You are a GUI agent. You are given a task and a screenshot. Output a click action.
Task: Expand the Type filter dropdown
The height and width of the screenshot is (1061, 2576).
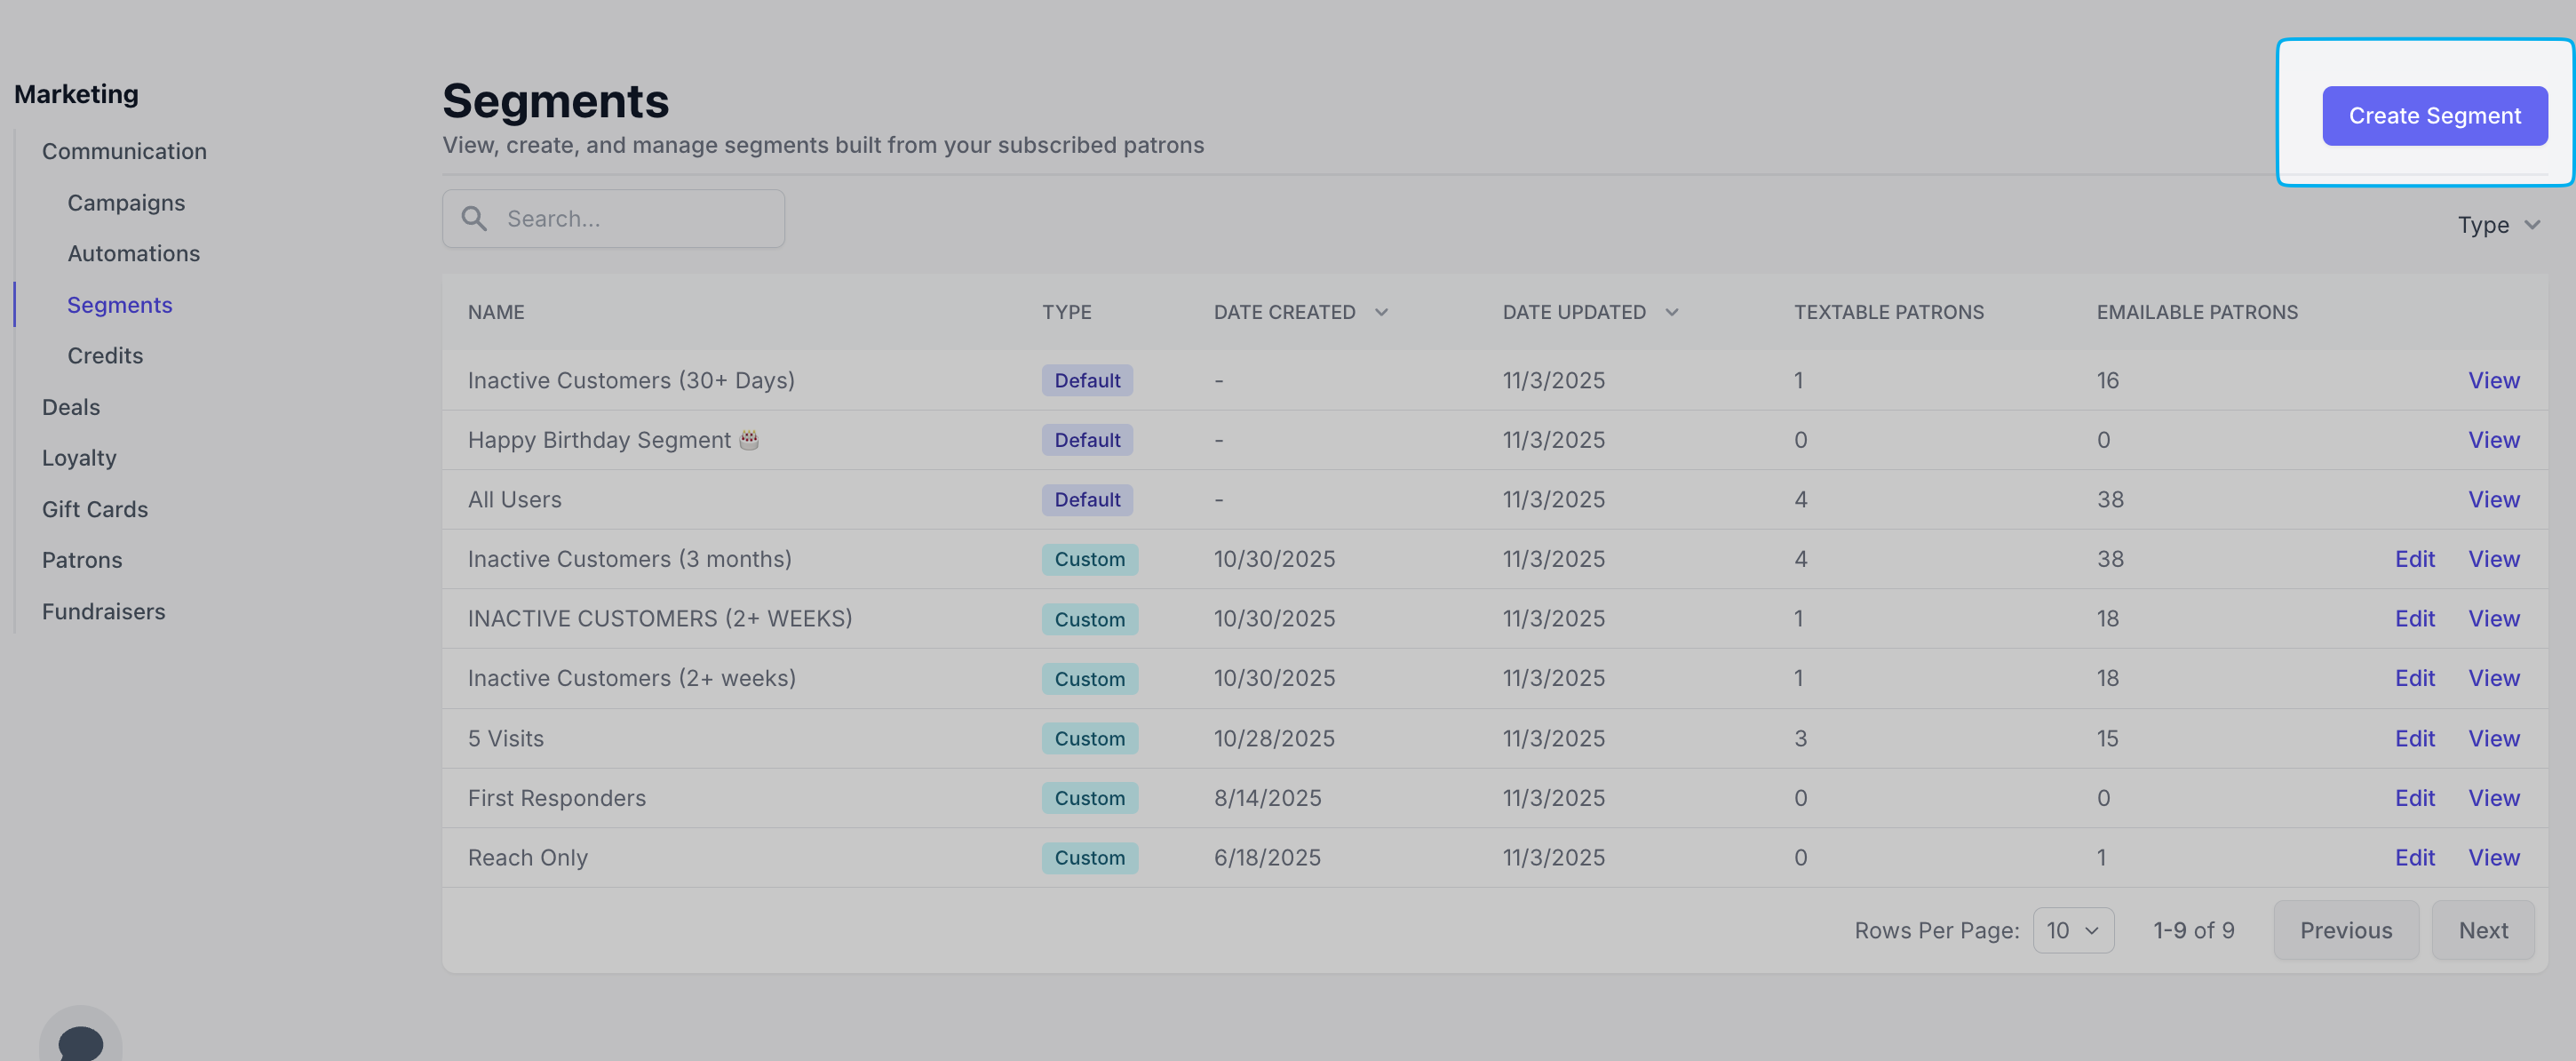[x=2498, y=225]
